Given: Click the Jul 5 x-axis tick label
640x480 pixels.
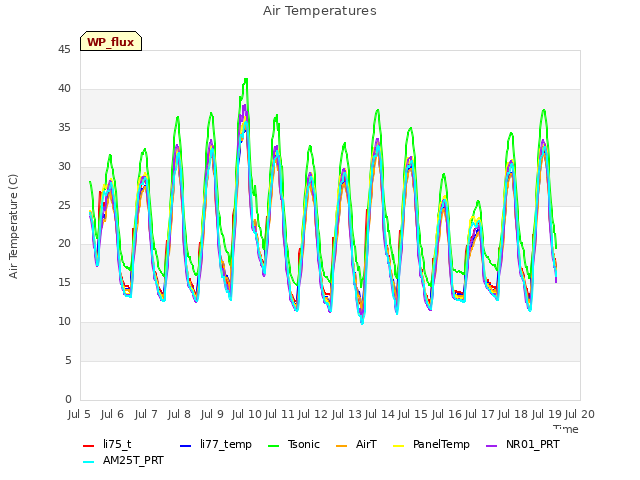Looking at the screenshot, I should click(x=79, y=414).
